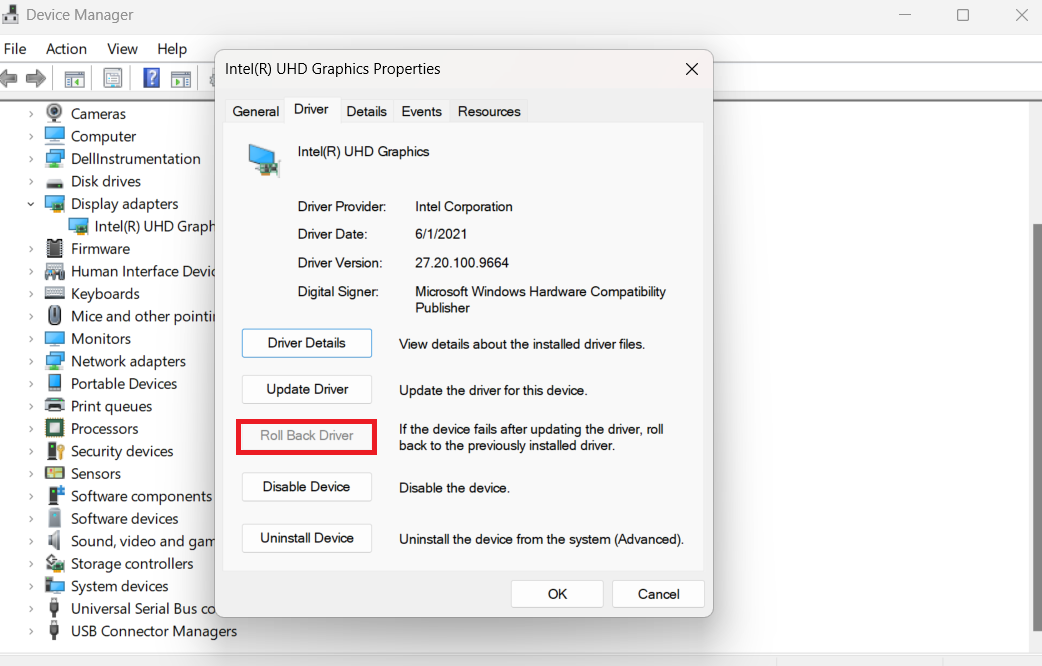Click the Display adapters category icon
This screenshot has height=666, width=1042.
tap(54, 203)
